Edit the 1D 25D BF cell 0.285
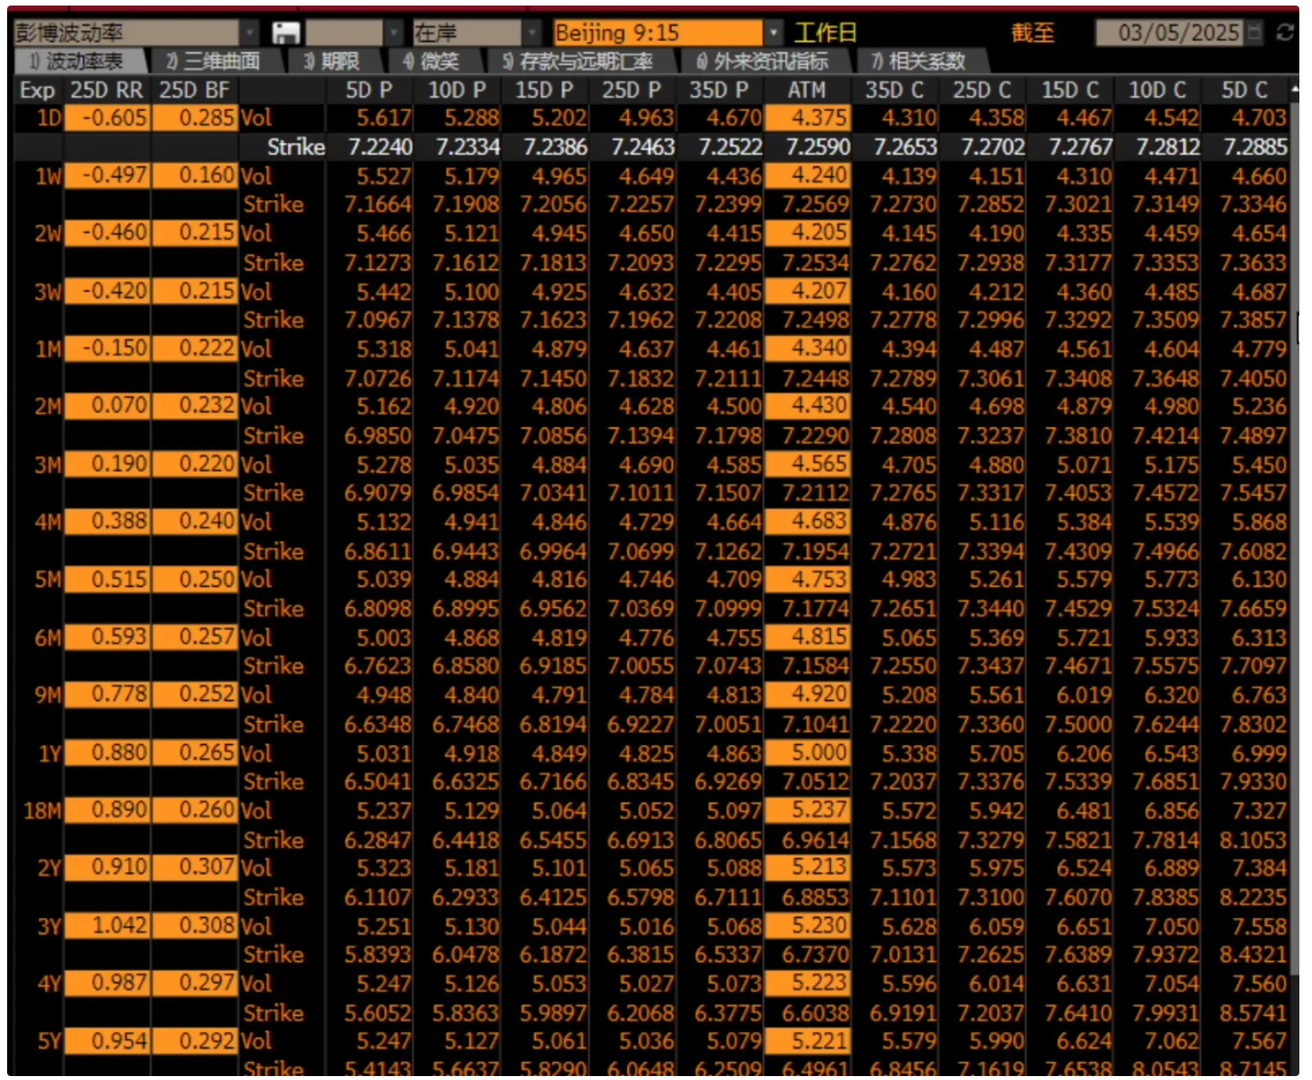1312x1080 pixels. tap(195, 118)
